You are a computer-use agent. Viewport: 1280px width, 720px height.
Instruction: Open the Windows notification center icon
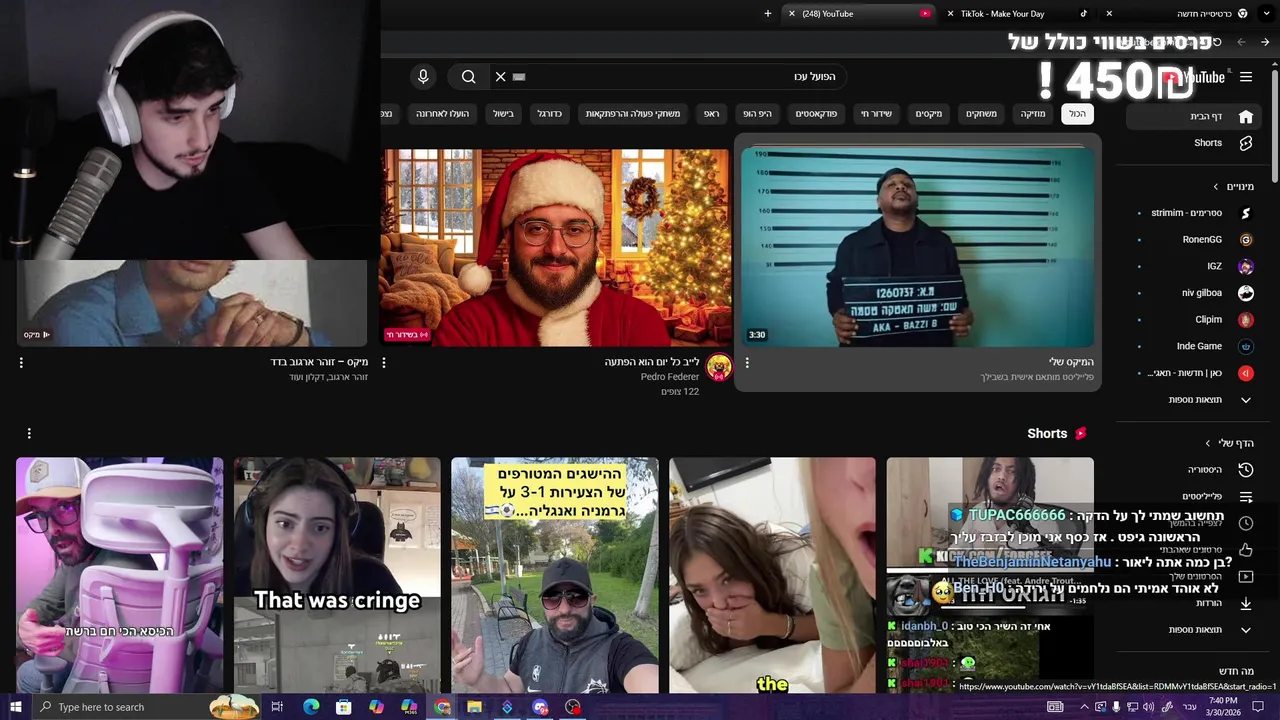pyautogui.click(x=1259, y=707)
